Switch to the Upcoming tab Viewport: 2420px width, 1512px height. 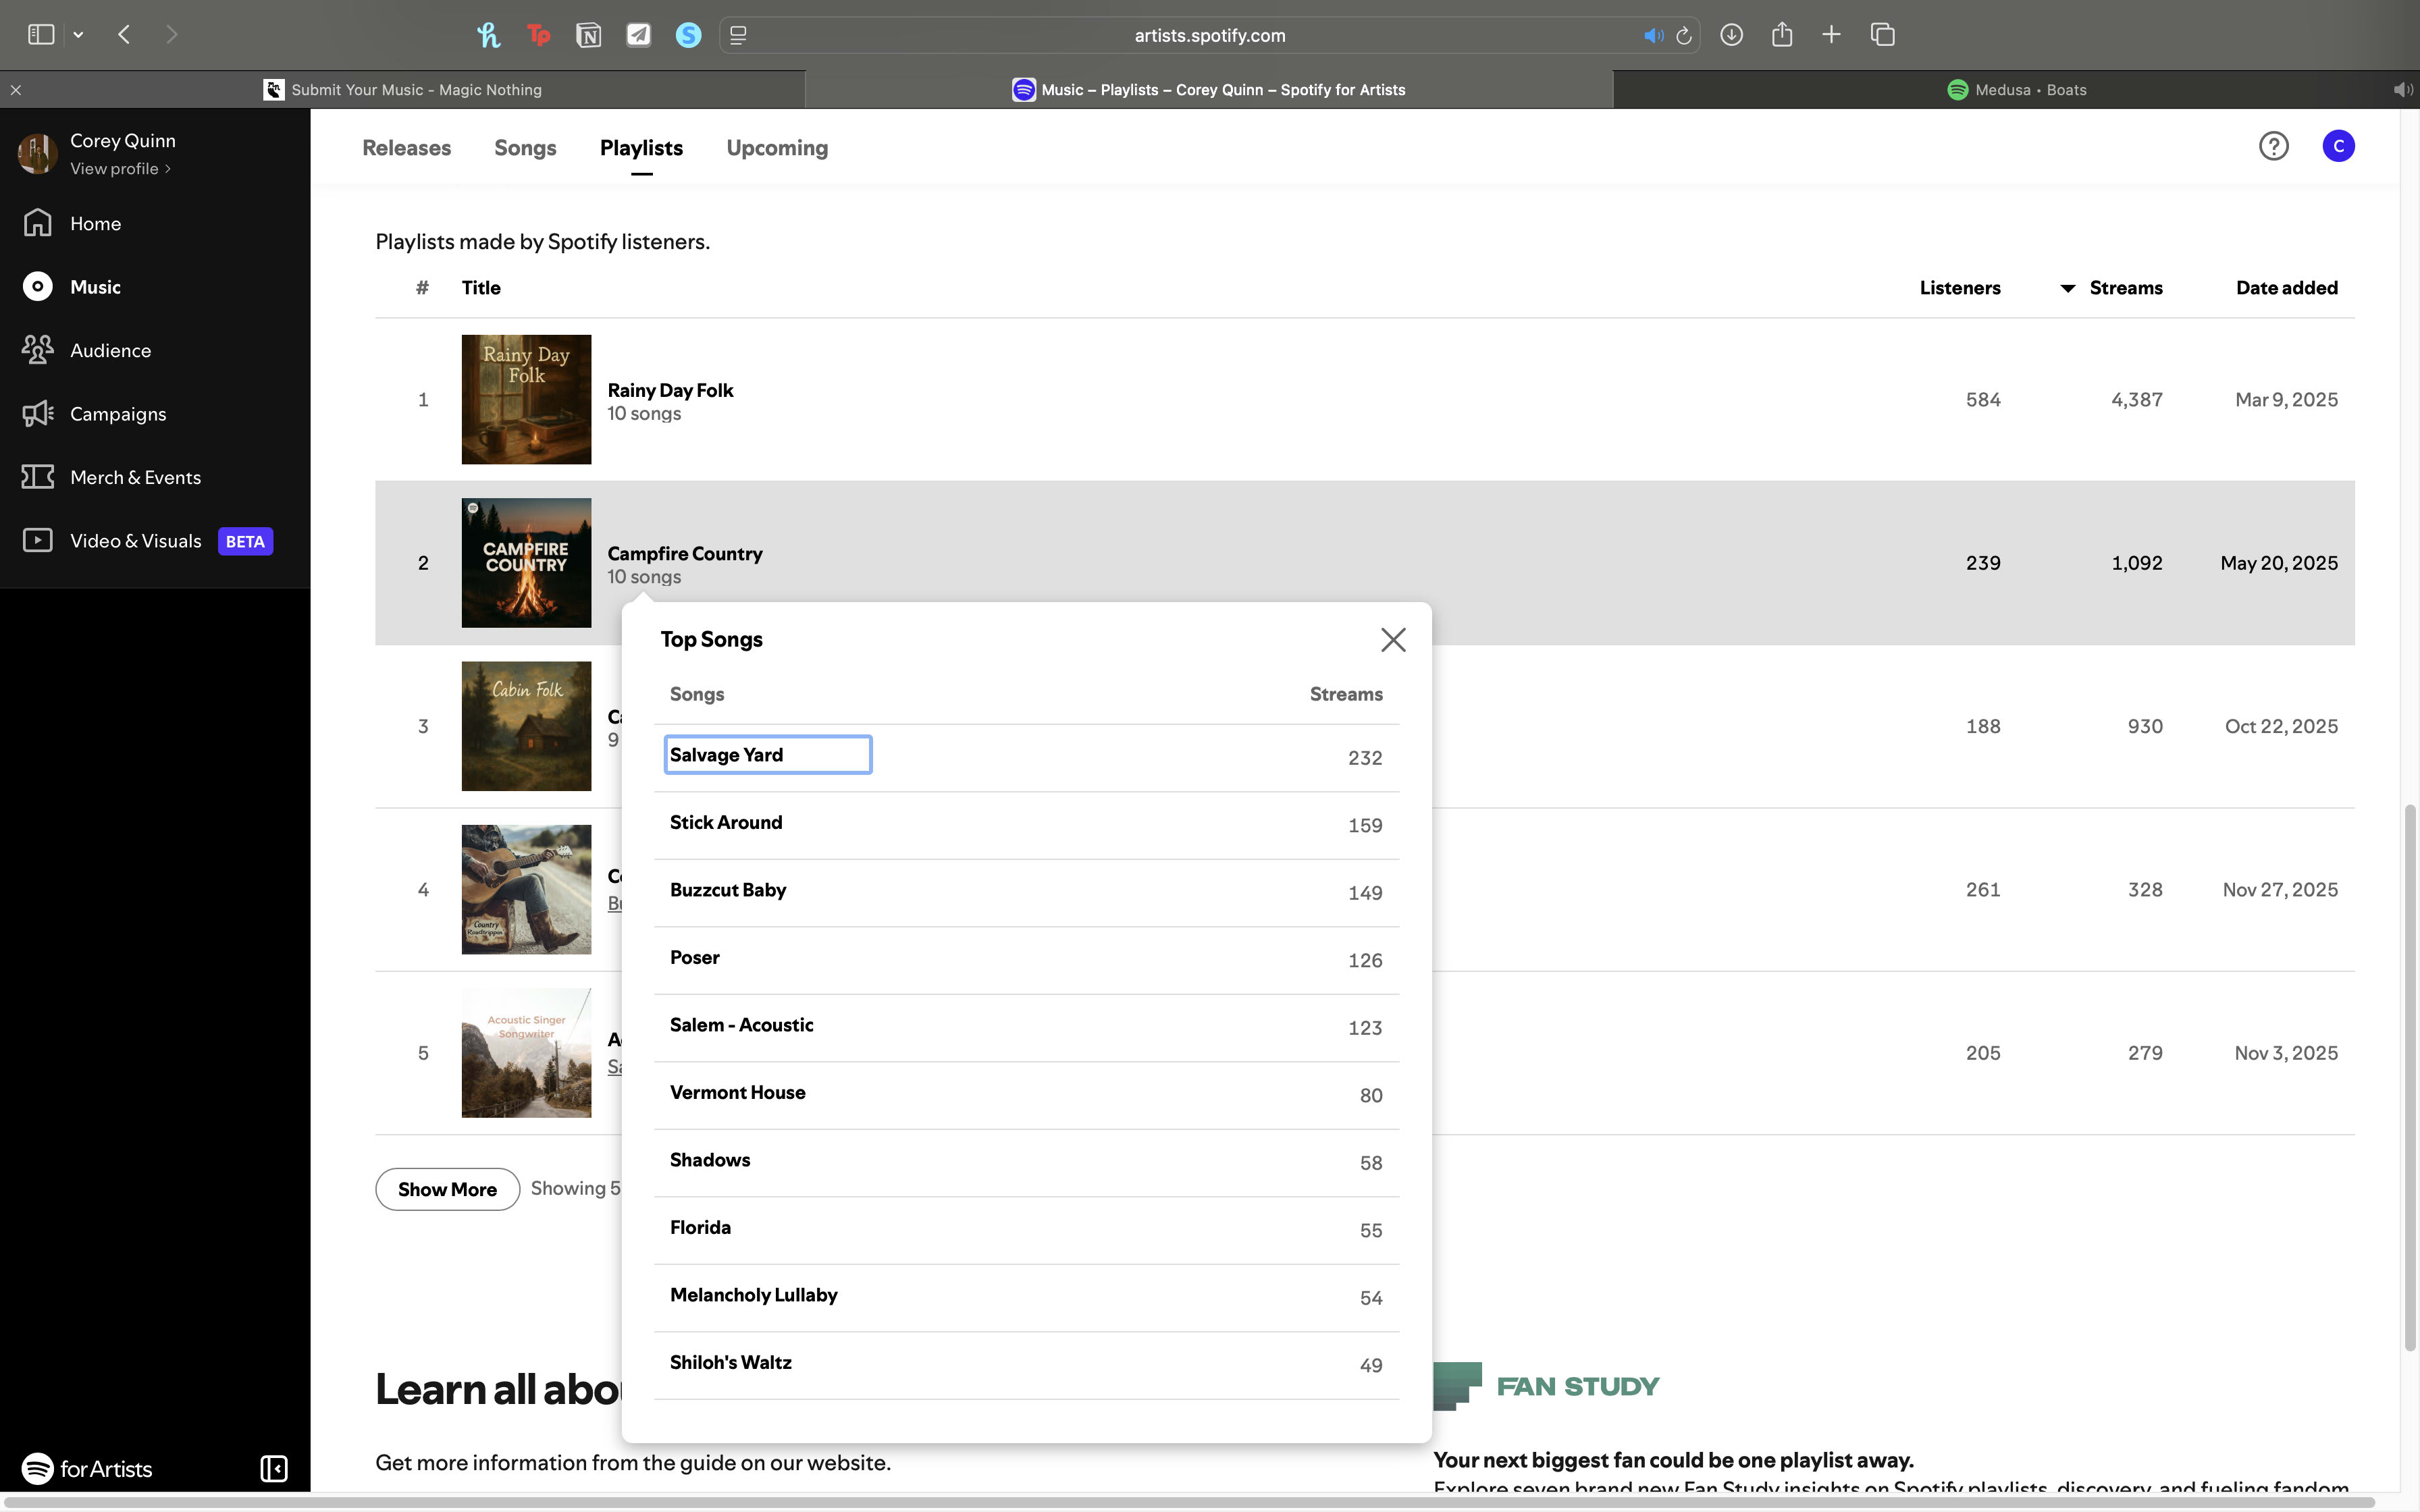777,148
